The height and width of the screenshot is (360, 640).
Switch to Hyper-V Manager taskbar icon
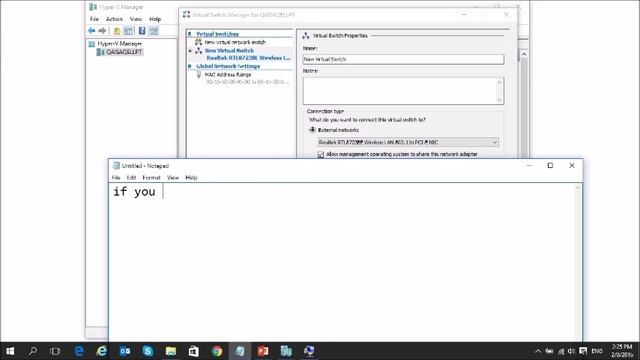(x=286, y=351)
